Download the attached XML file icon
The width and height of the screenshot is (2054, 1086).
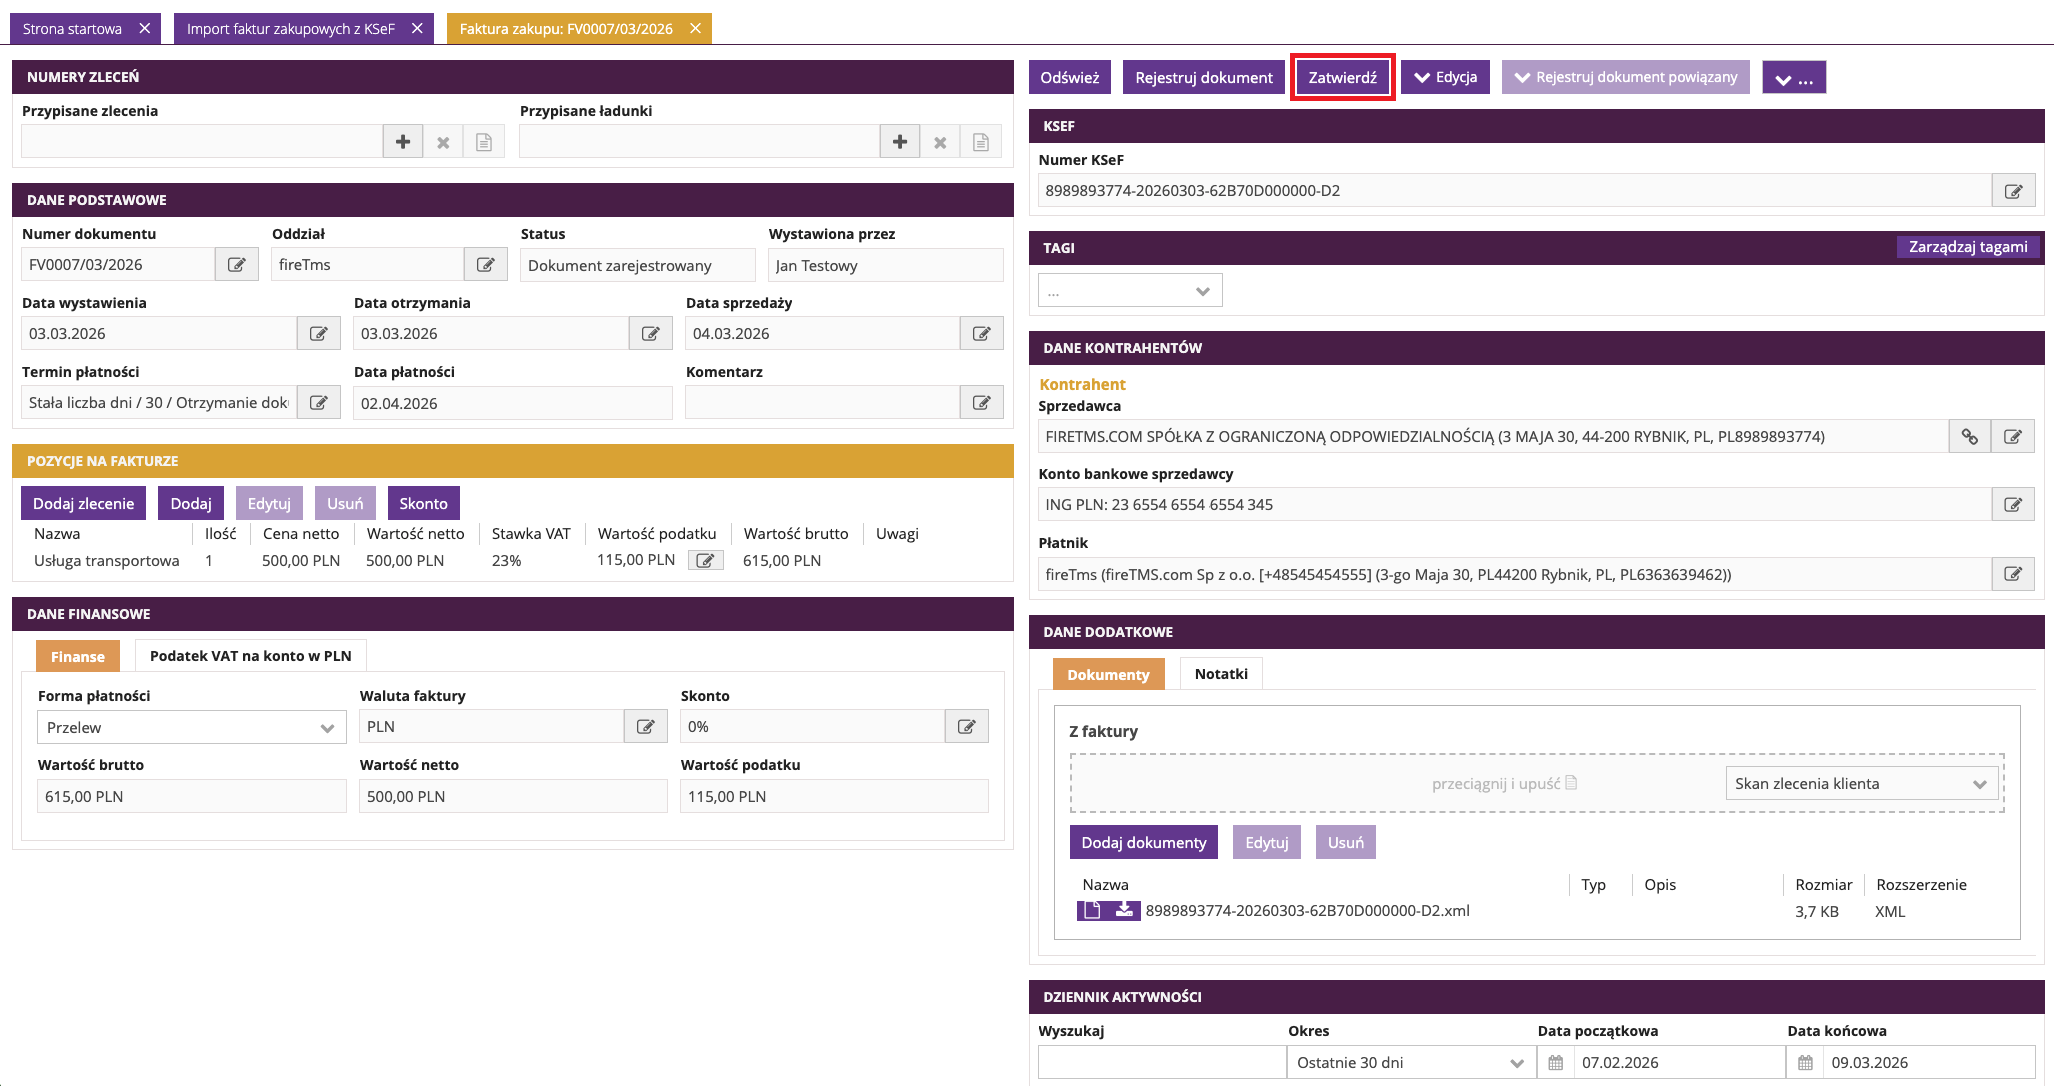tap(1125, 910)
